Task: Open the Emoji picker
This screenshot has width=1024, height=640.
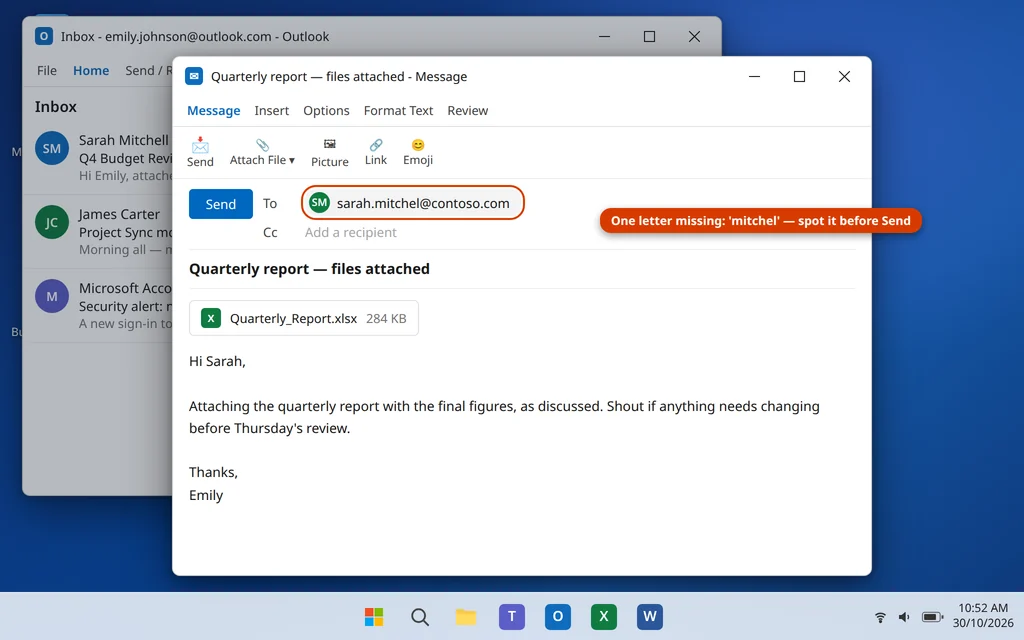Action: coord(418,144)
